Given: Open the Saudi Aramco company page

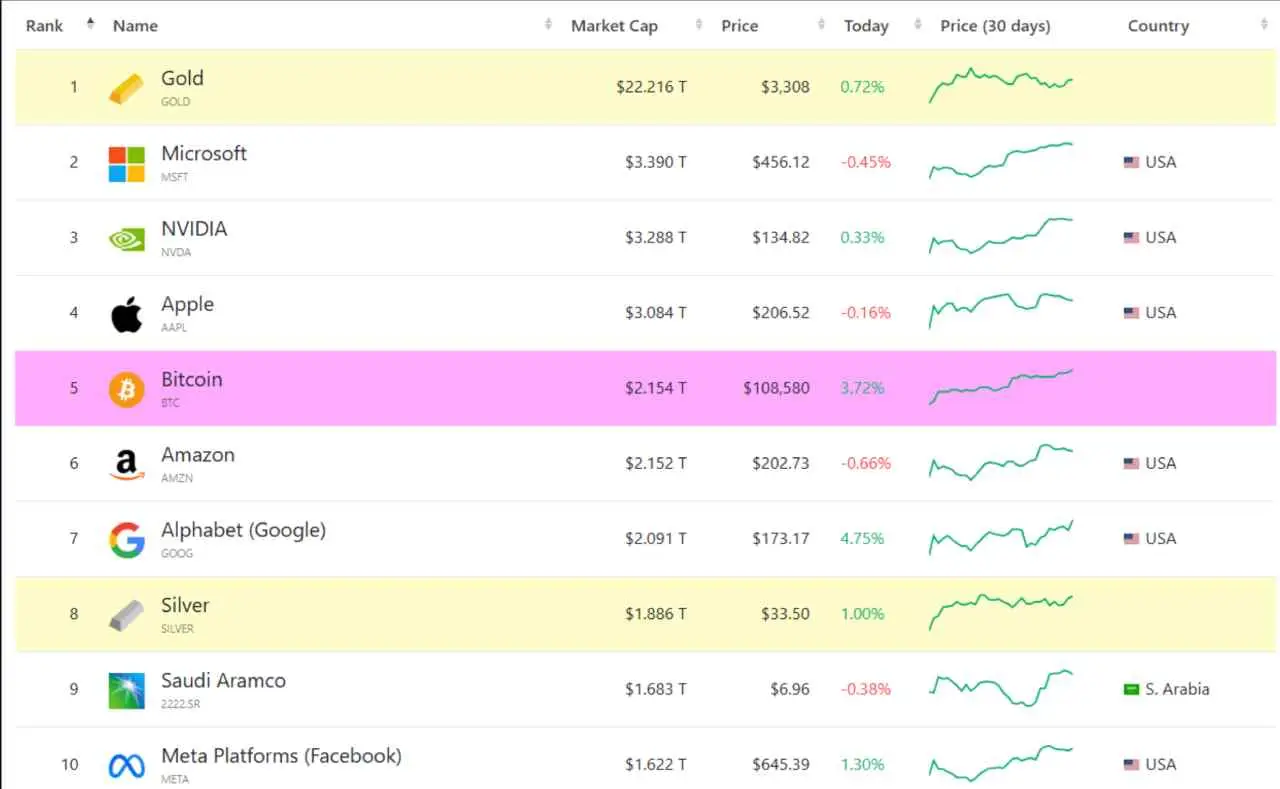Looking at the screenshot, I should click(223, 681).
